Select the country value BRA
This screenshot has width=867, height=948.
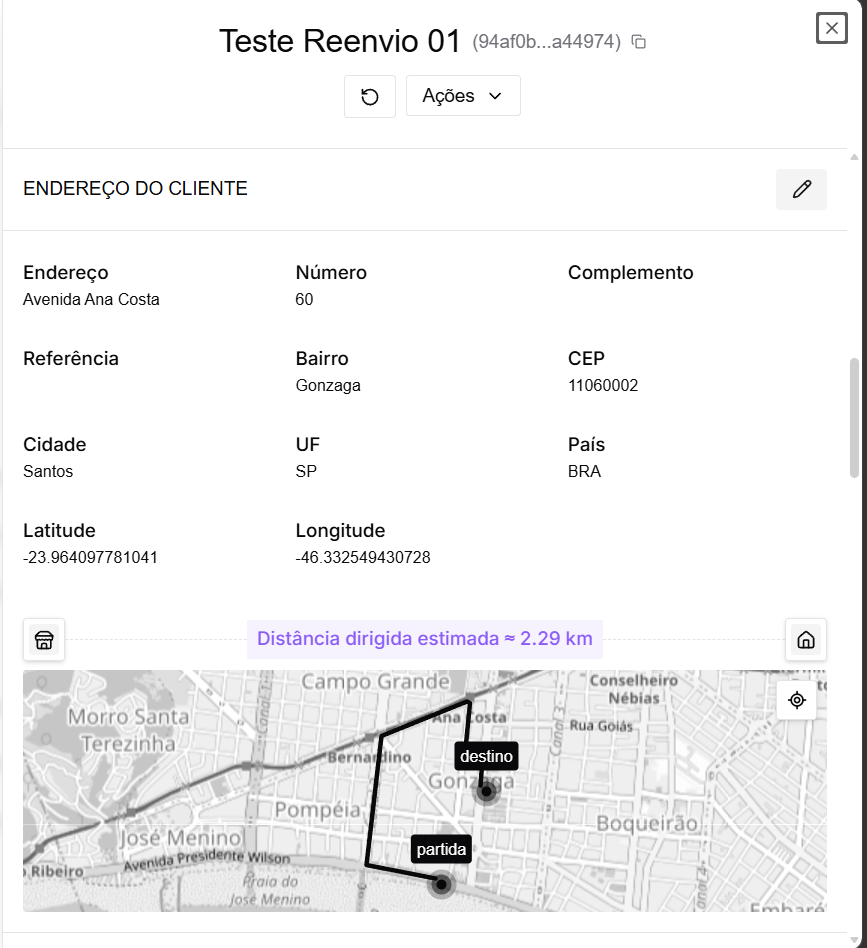pos(584,471)
